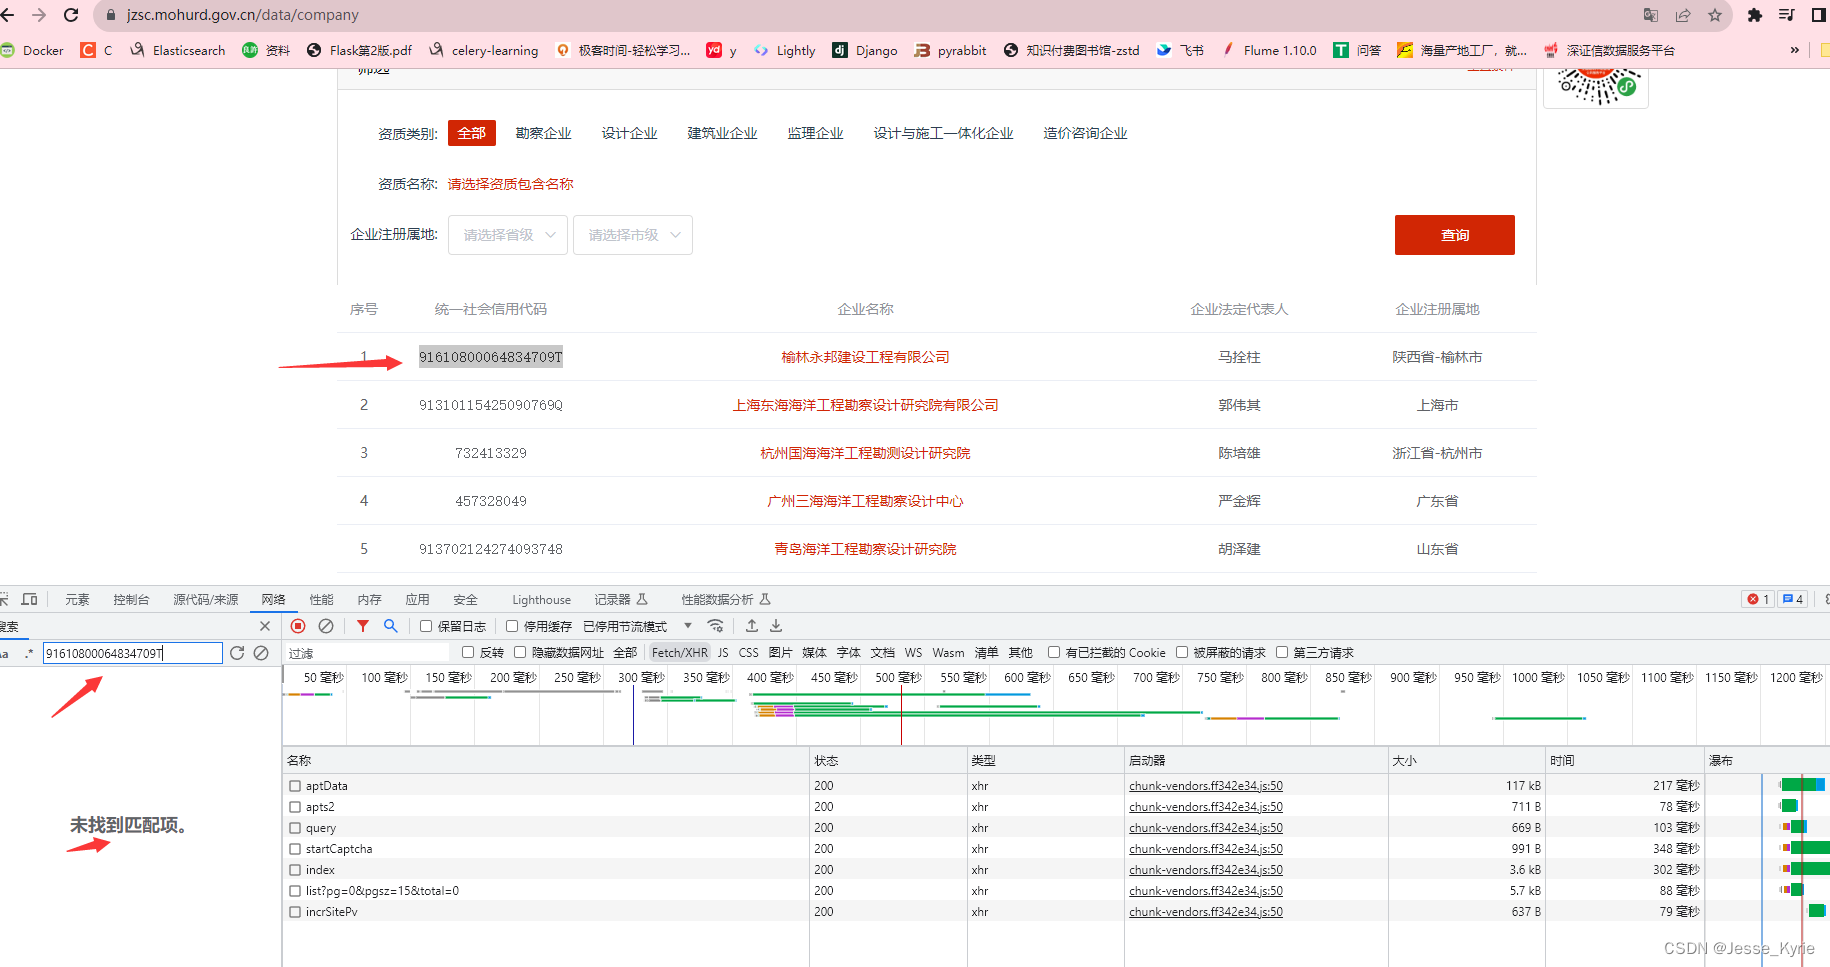This screenshot has width=1830, height=967.
Task: Check the invert filter checkbox (反转)
Action: [x=468, y=652]
